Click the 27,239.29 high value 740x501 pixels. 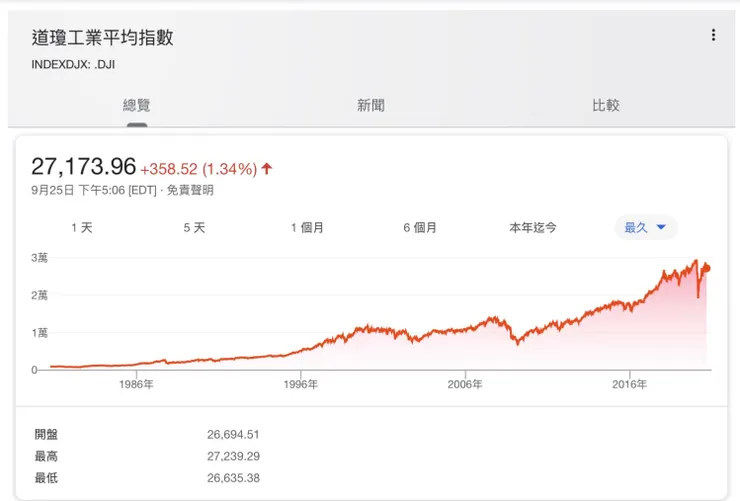pos(233,456)
